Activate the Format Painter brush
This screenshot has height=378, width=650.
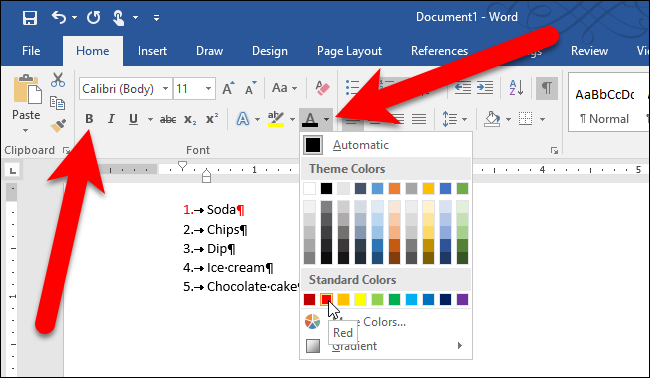point(58,125)
